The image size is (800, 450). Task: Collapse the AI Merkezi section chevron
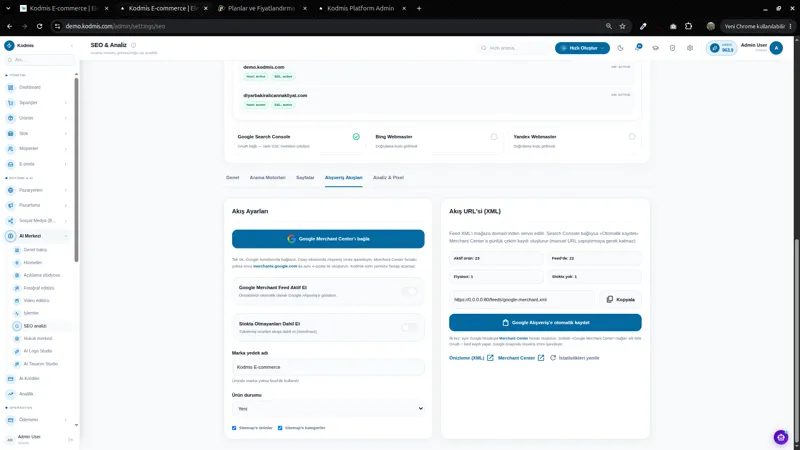pos(66,236)
